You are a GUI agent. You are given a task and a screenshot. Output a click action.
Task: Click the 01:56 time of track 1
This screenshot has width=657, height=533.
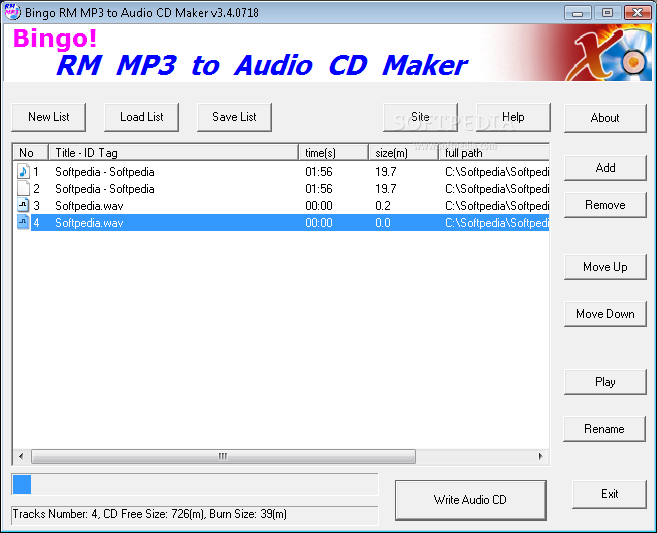tap(319, 172)
